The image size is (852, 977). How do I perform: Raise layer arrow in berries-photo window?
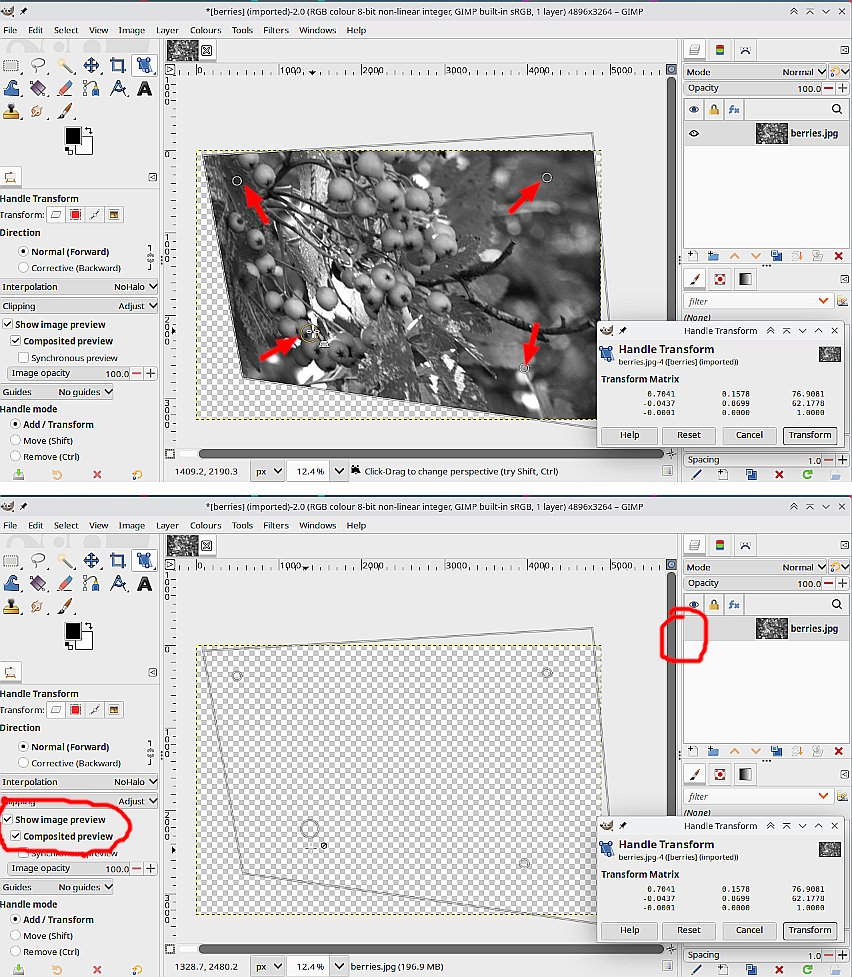(734, 256)
